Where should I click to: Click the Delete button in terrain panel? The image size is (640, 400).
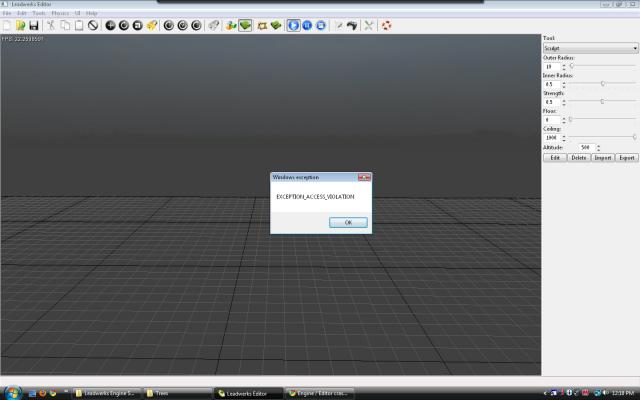point(579,158)
